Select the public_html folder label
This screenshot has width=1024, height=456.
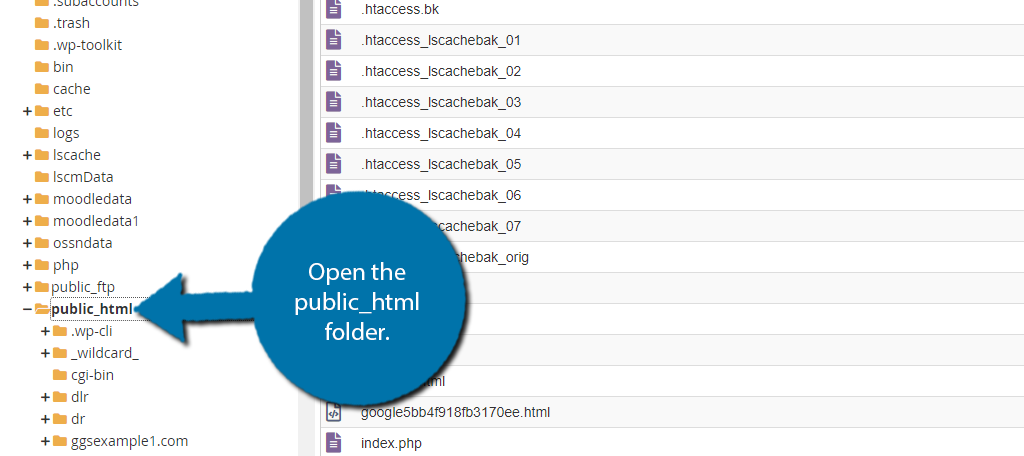coord(91,309)
